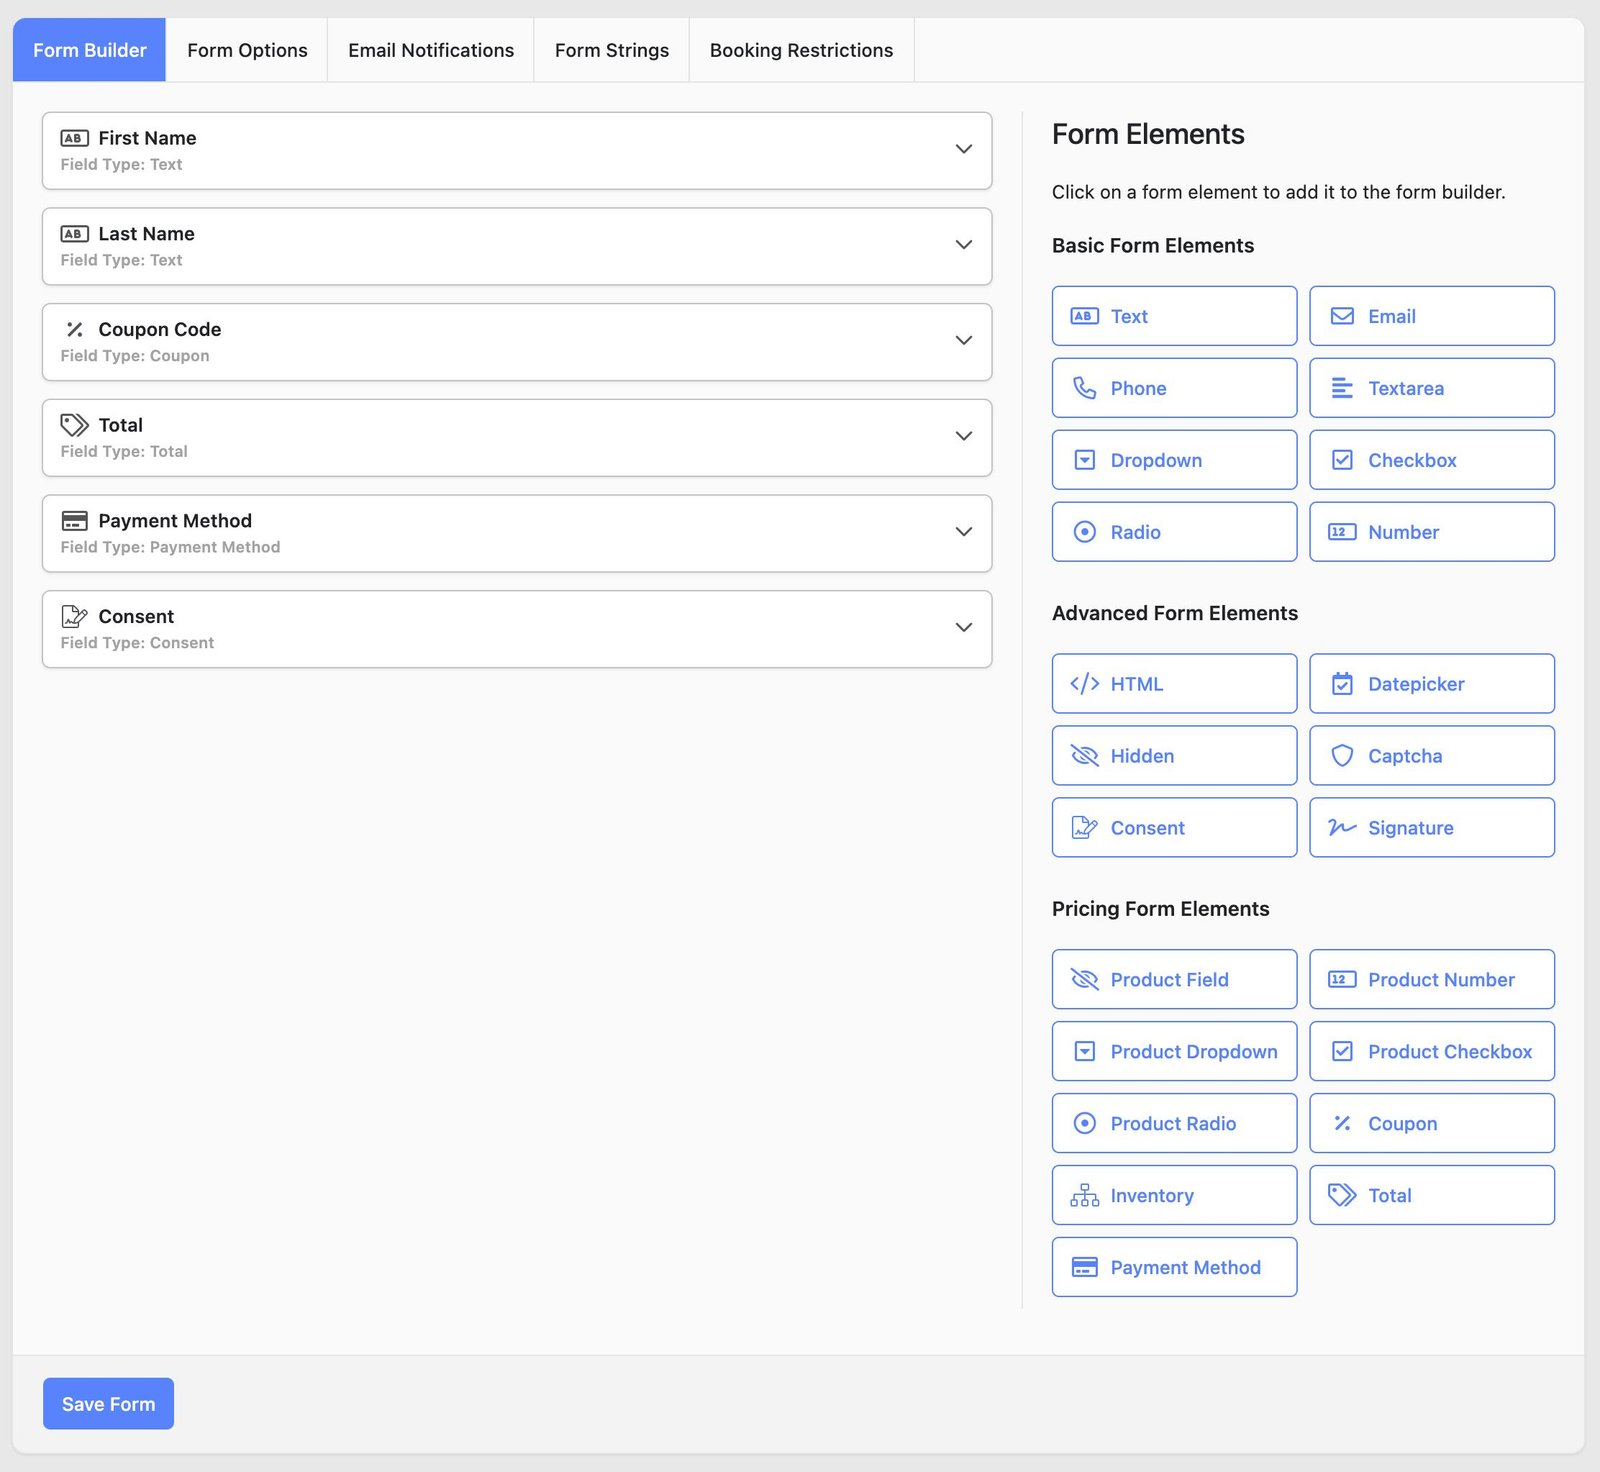
Task: Add a Product Dropdown element
Action: [1174, 1051]
